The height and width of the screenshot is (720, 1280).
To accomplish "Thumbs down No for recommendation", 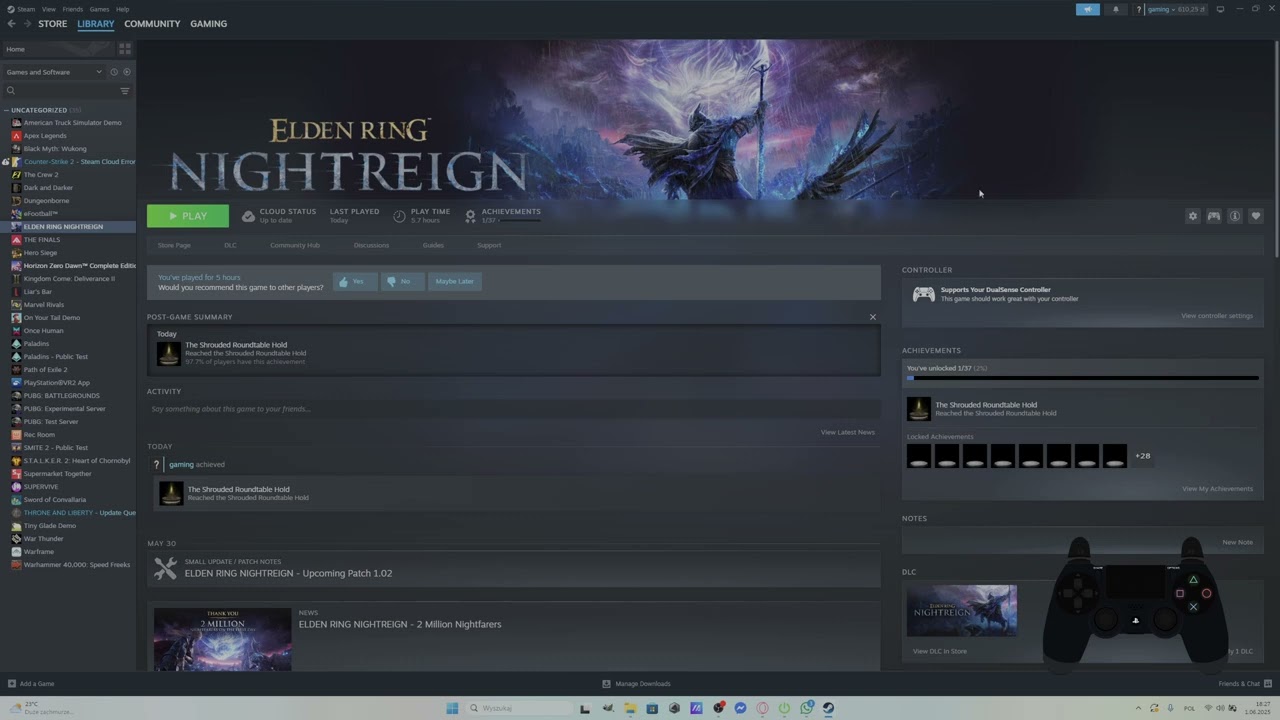I will (x=402, y=282).
